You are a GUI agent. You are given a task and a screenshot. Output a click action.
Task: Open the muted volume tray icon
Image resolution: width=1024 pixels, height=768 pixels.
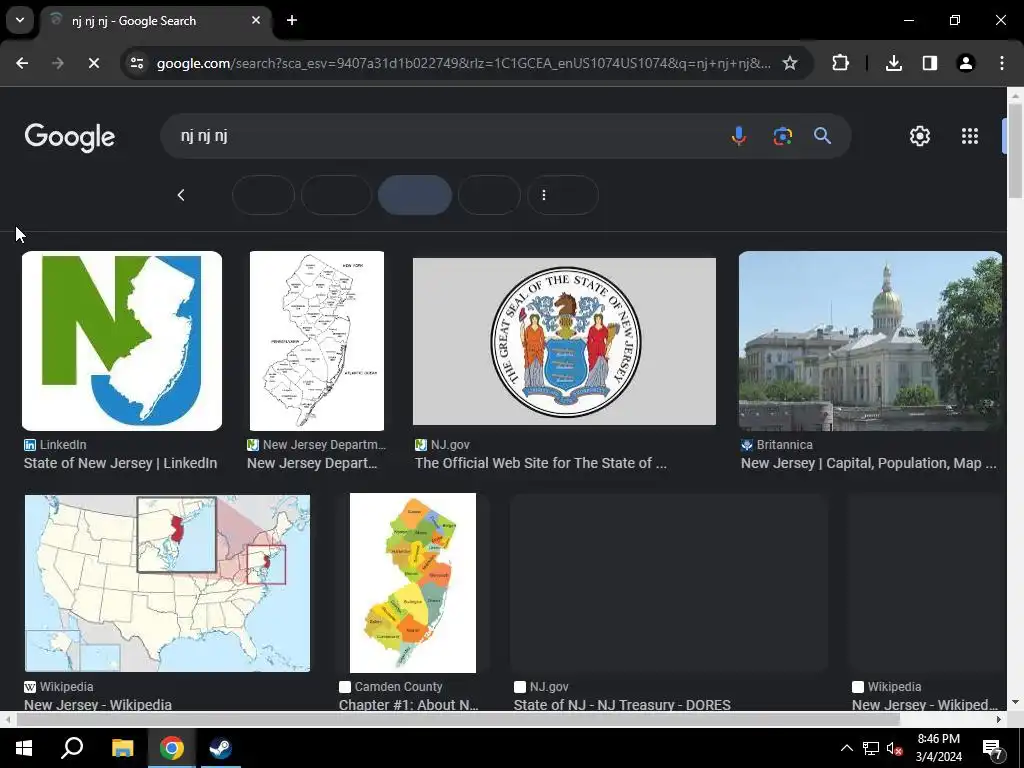coord(895,748)
